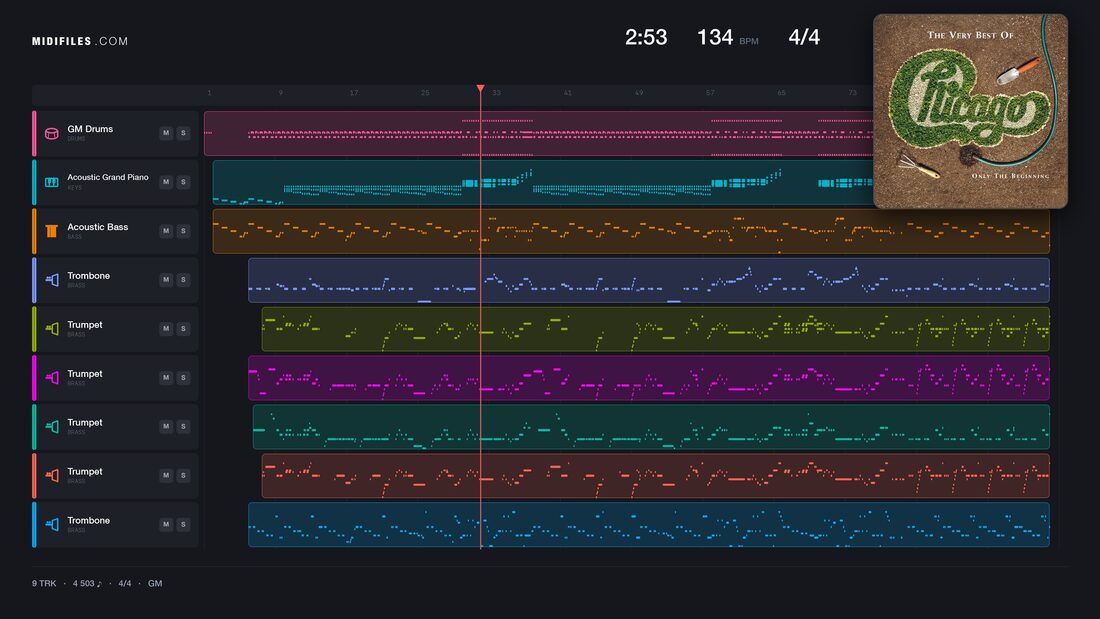Select the lavender Trombone track name

88,276
